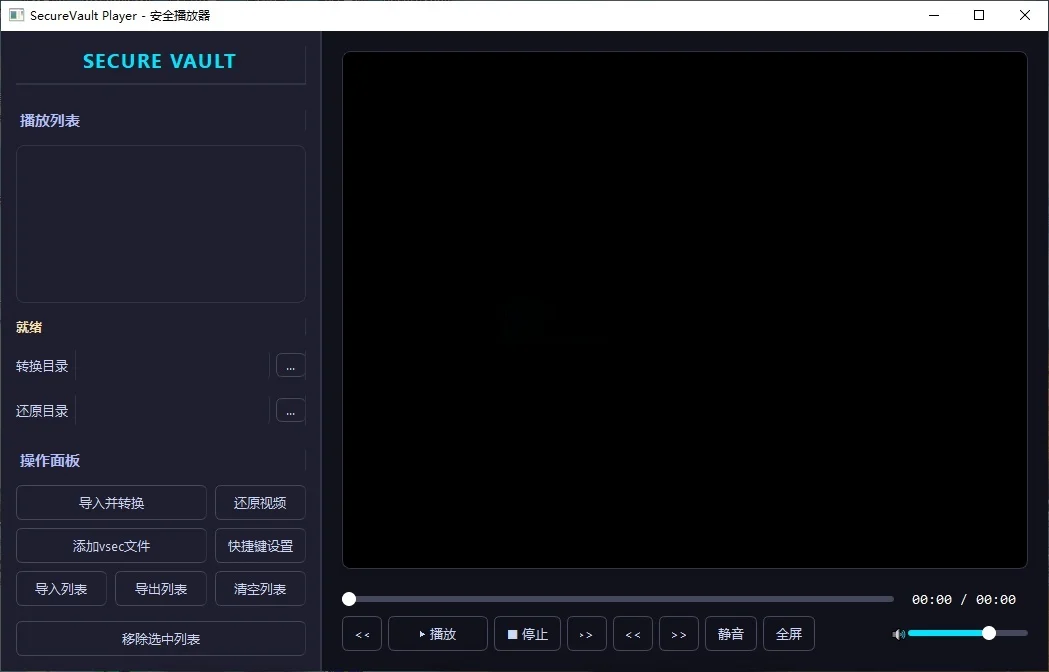Click the 还原视频 button
The height and width of the screenshot is (672, 1049).
pyautogui.click(x=260, y=503)
